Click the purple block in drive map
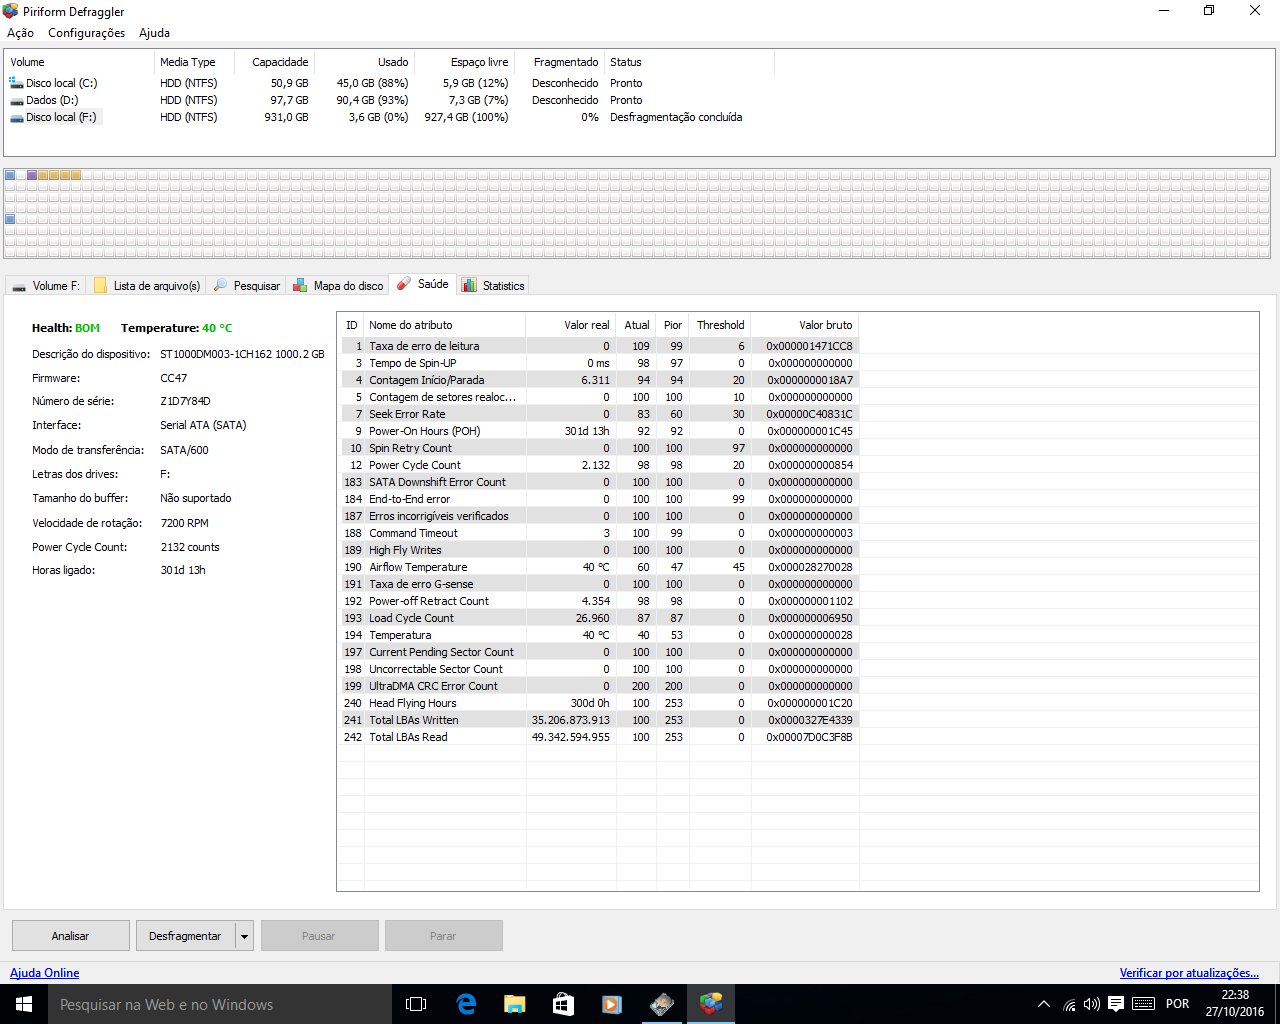The width and height of the screenshot is (1280, 1024). pyautogui.click(x=32, y=175)
